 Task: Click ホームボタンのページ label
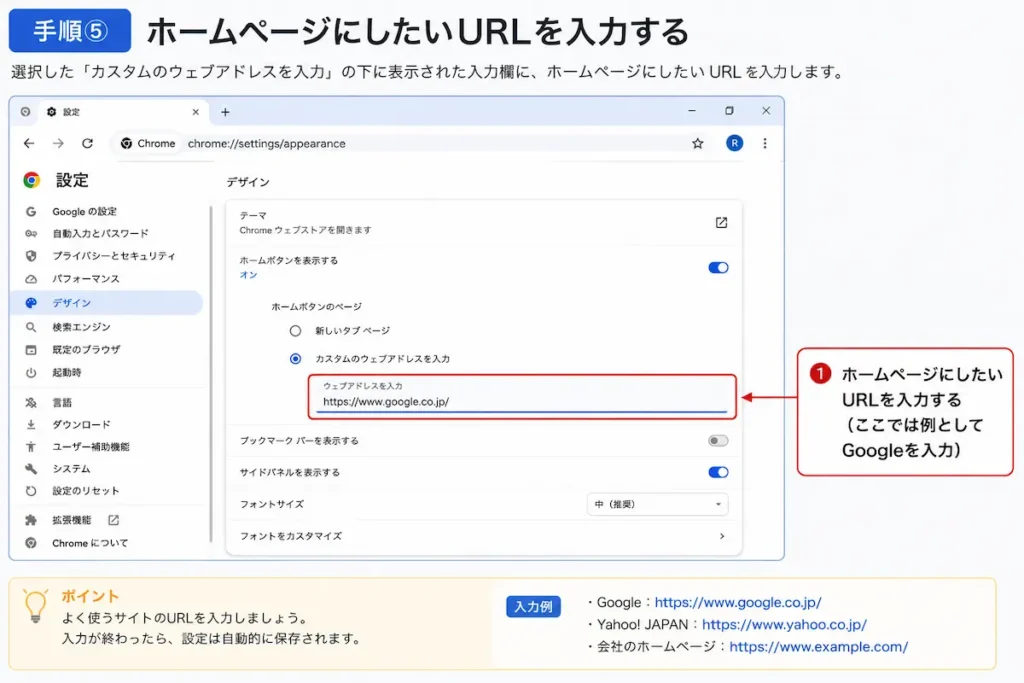coord(316,306)
